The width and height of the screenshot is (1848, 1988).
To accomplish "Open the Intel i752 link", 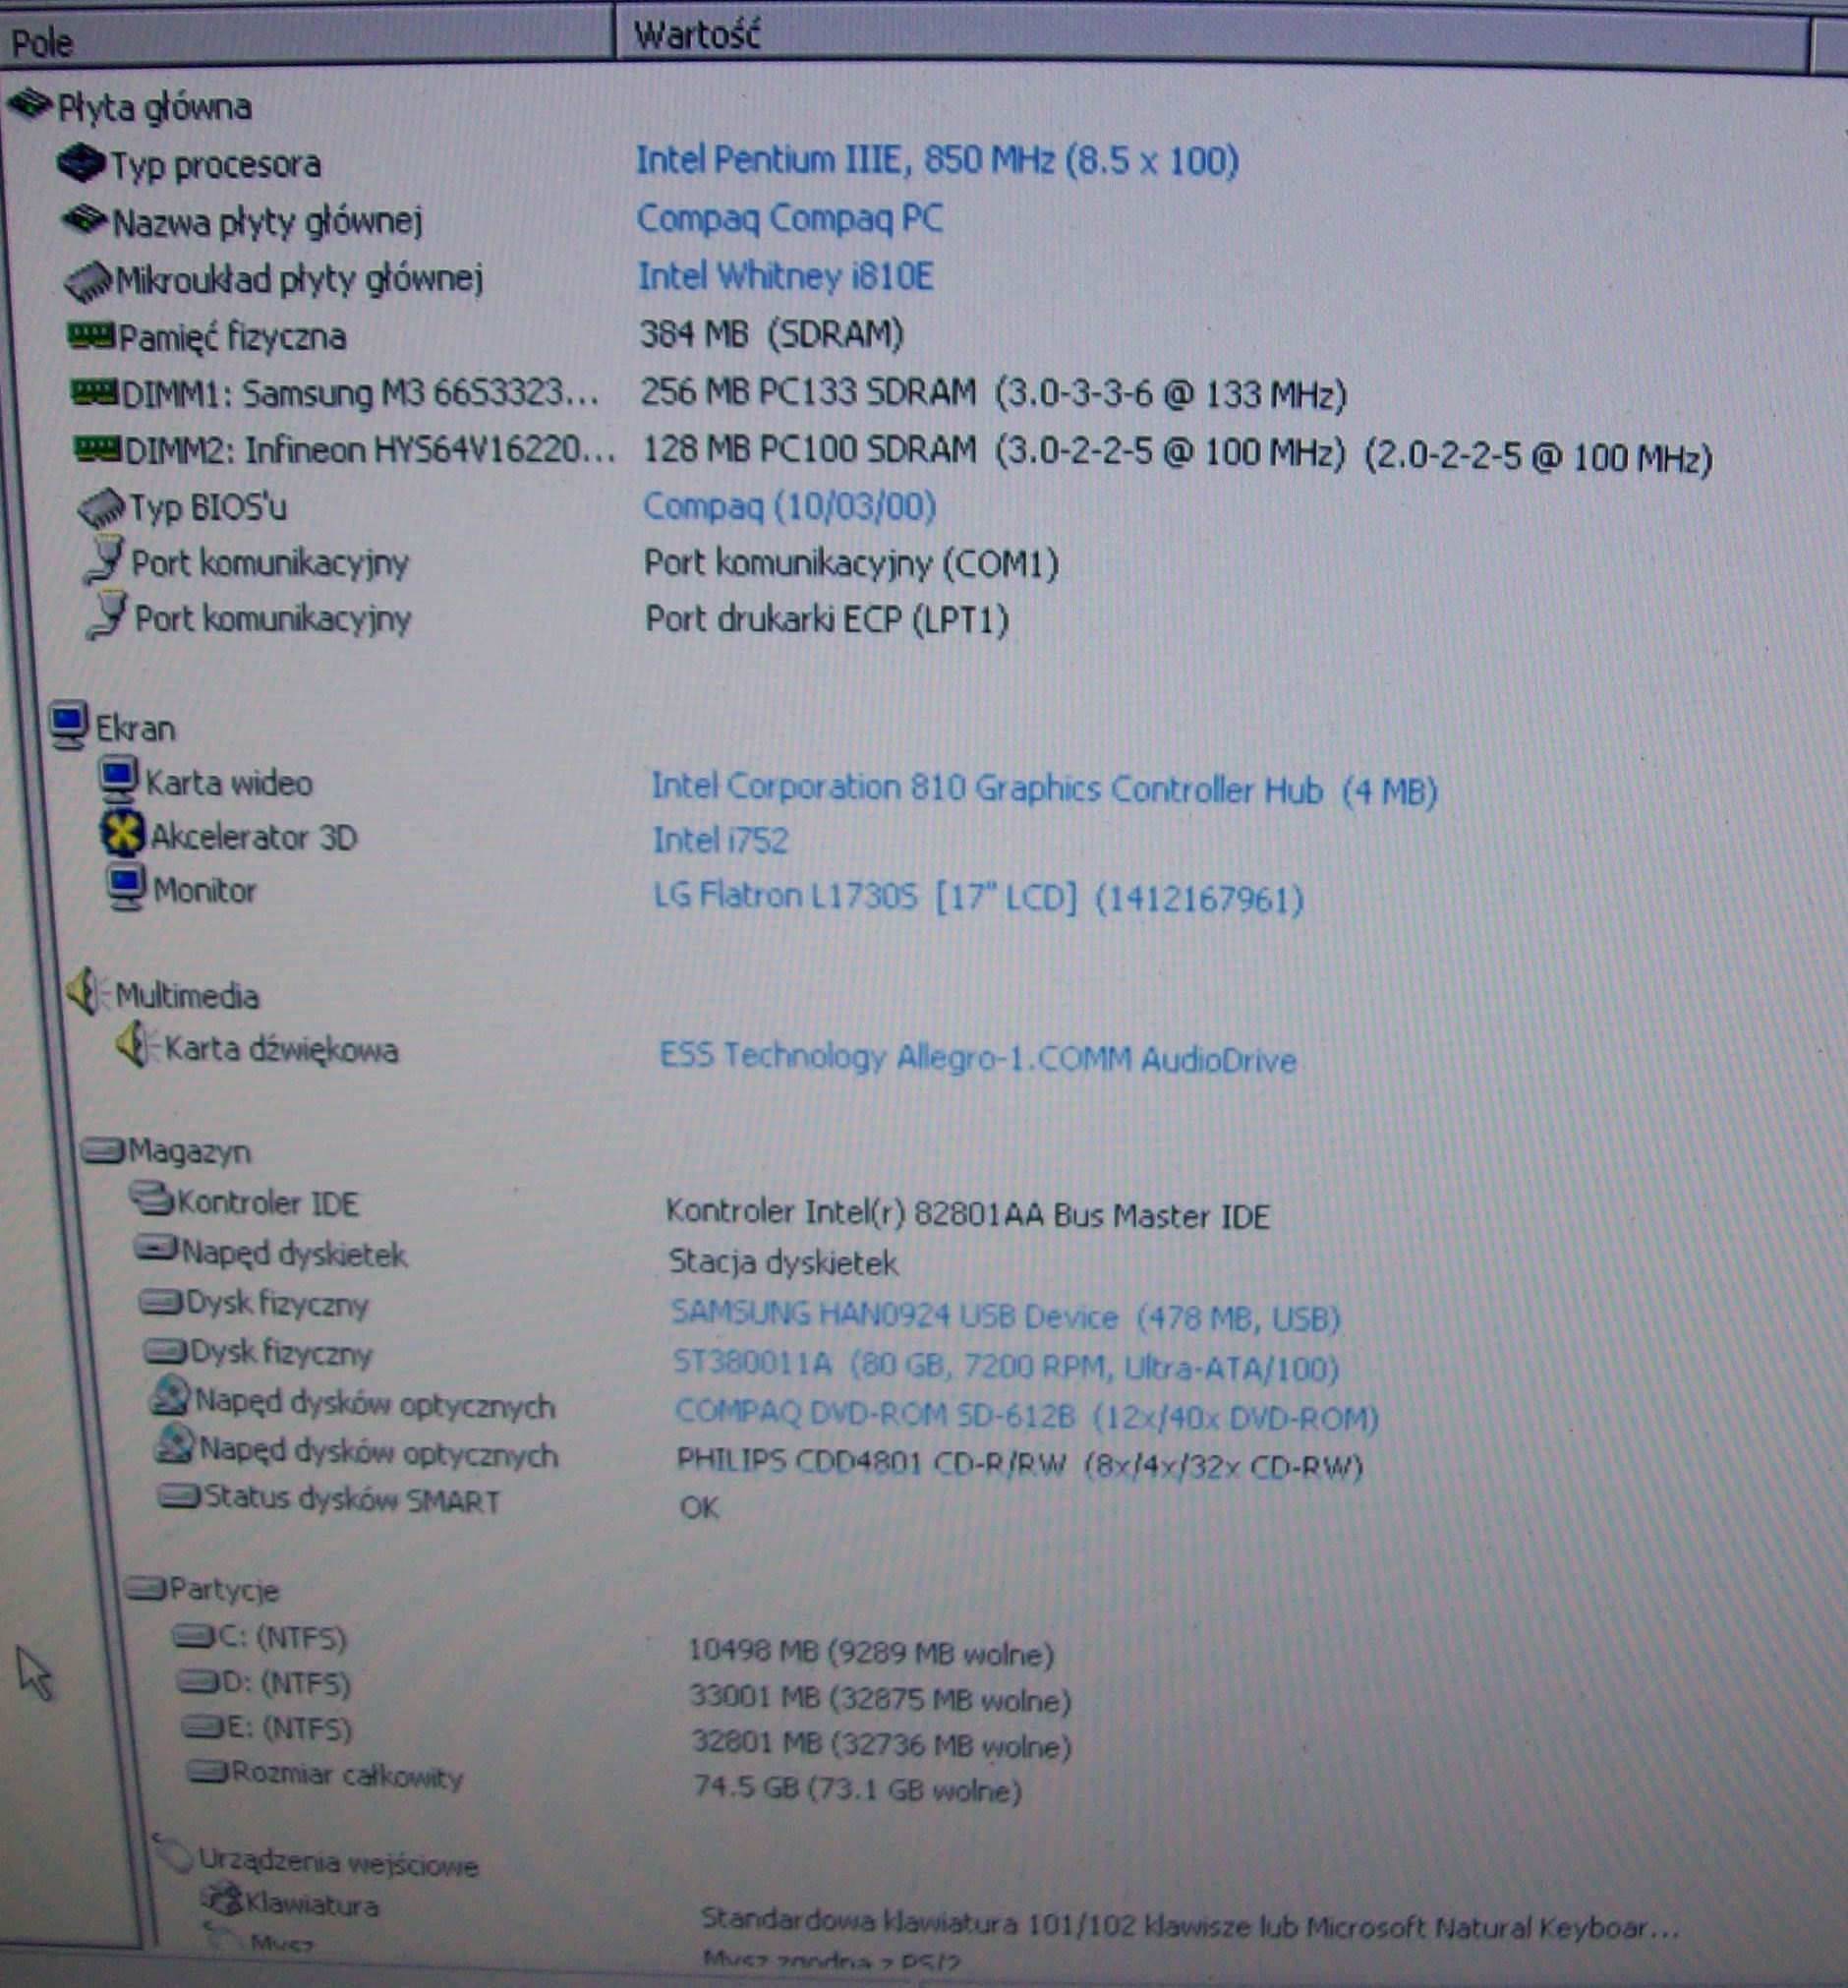I will click(x=721, y=839).
